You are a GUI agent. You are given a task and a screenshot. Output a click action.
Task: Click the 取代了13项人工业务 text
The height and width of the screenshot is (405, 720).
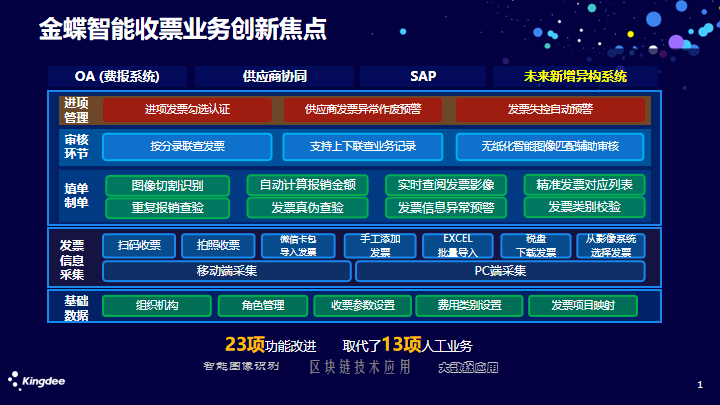[407, 345]
